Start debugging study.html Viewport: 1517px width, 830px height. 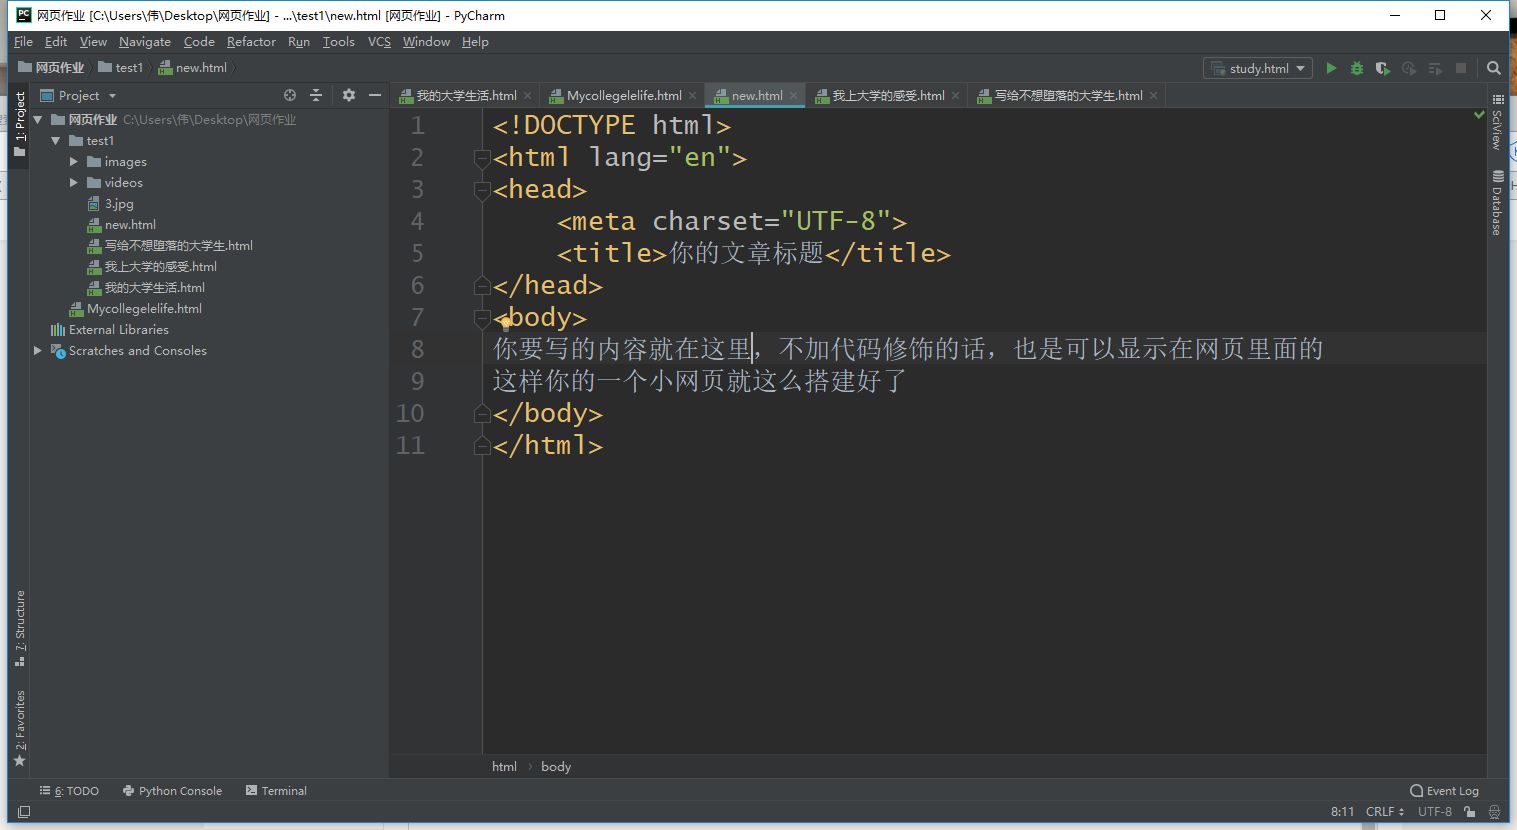1356,68
